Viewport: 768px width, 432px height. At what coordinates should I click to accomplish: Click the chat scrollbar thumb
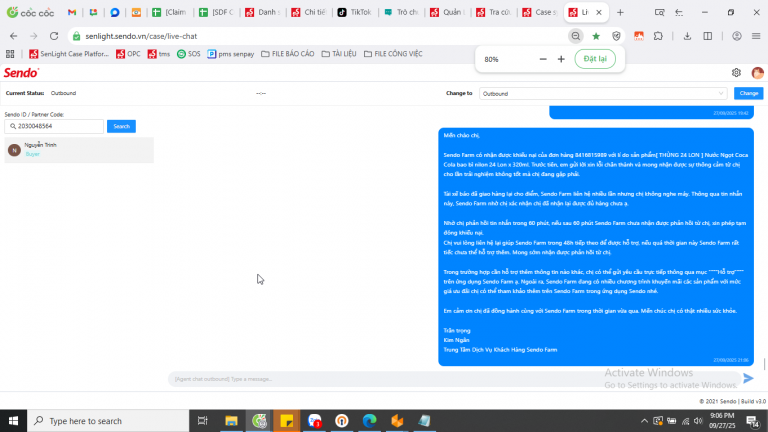[765, 364]
